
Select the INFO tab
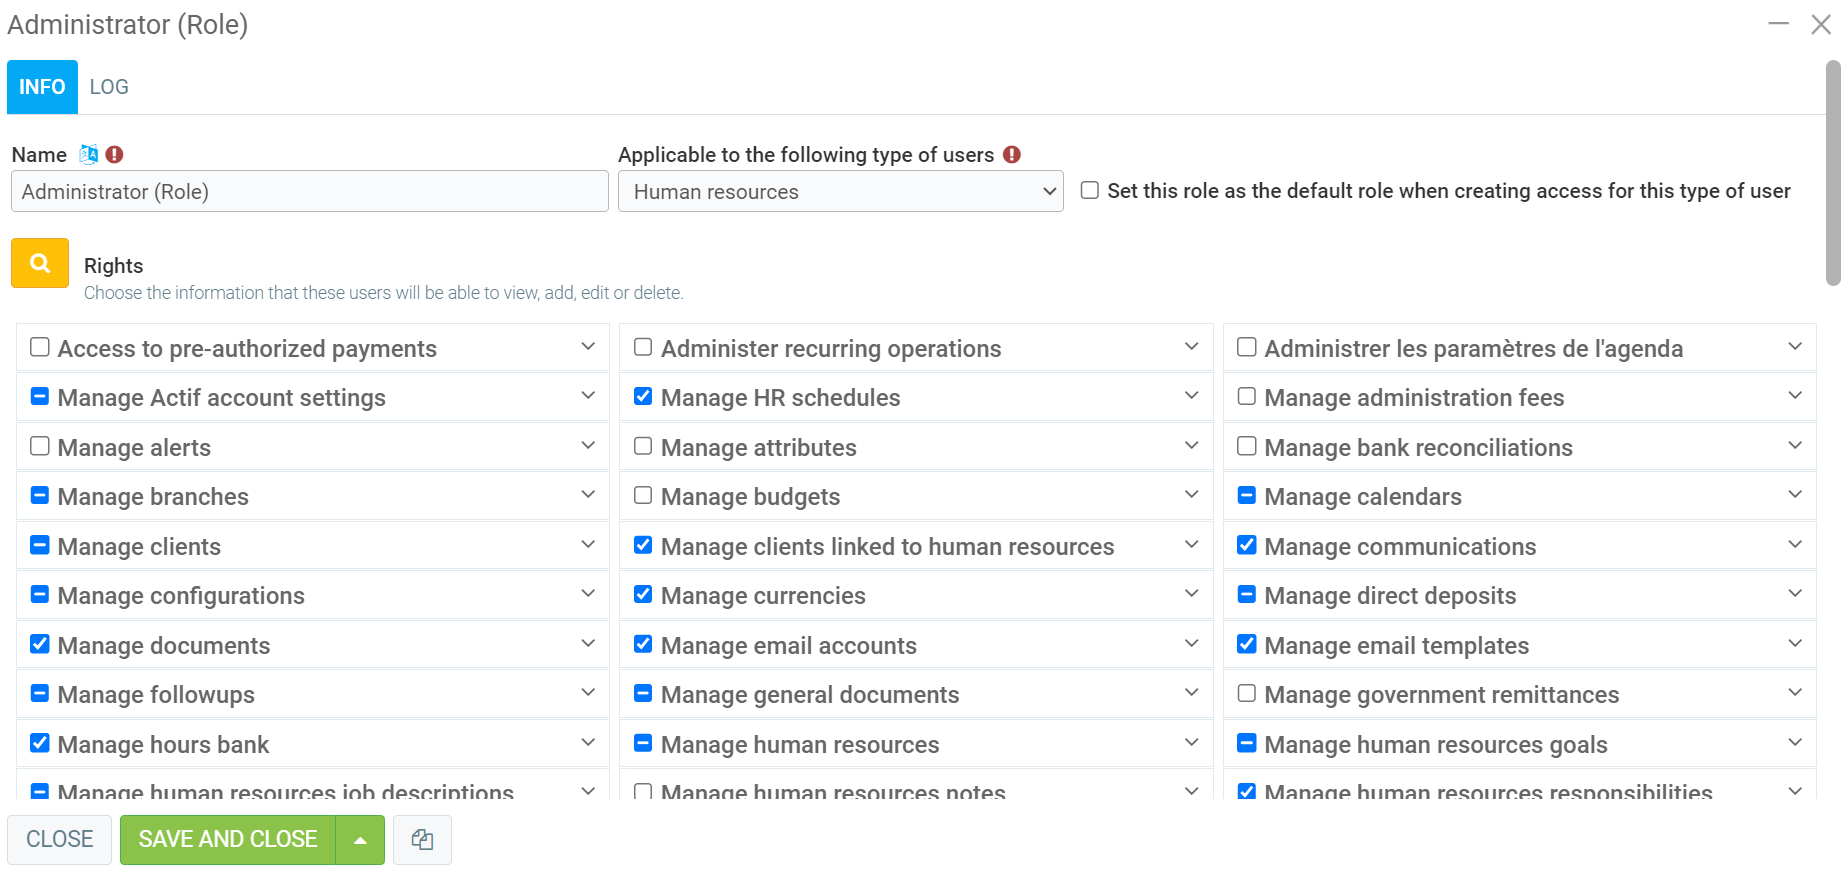click(x=42, y=87)
